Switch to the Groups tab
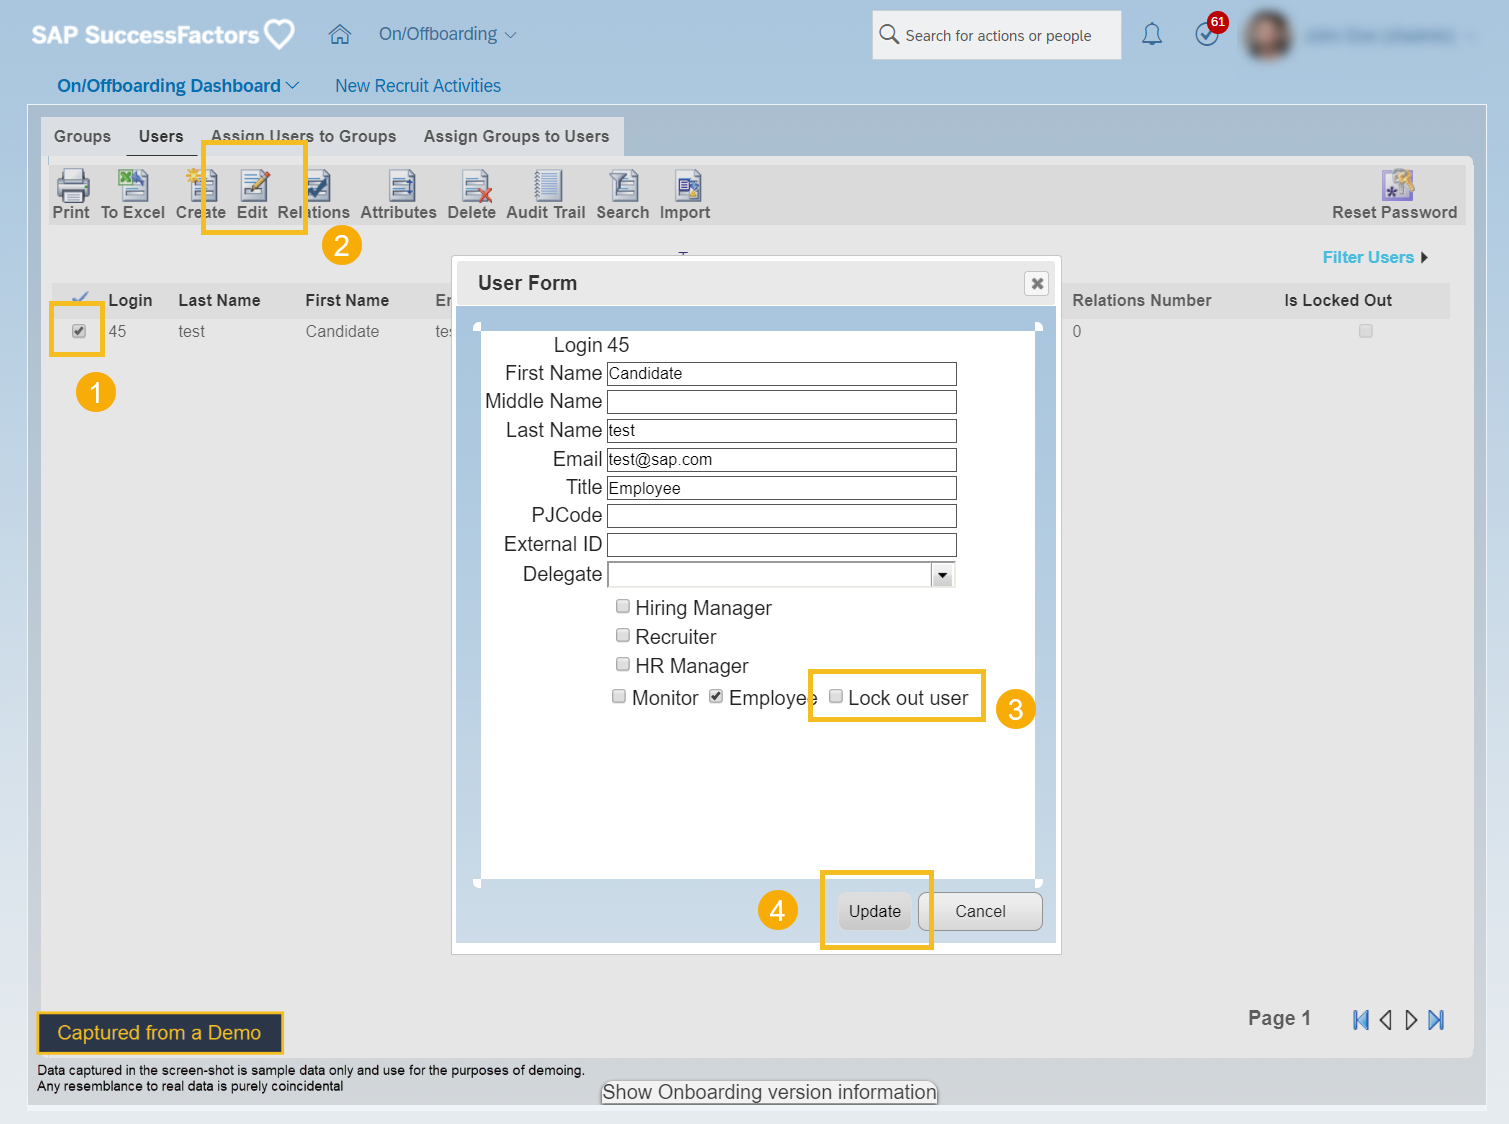1509x1124 pixels. pos(83,137)
